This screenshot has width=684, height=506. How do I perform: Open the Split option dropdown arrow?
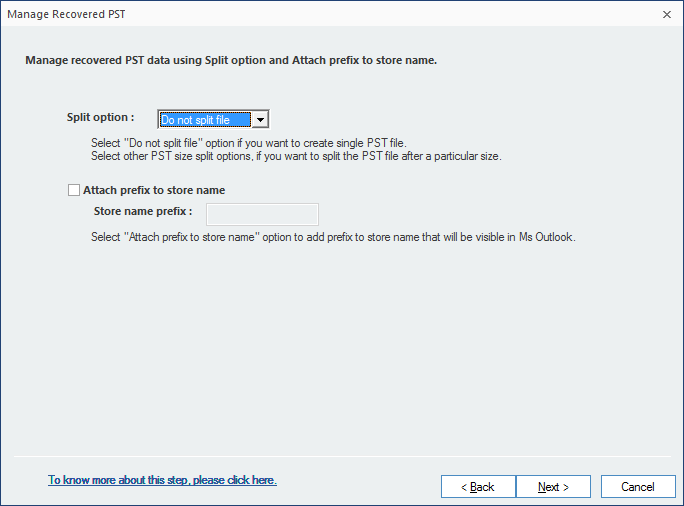(260, 120)
